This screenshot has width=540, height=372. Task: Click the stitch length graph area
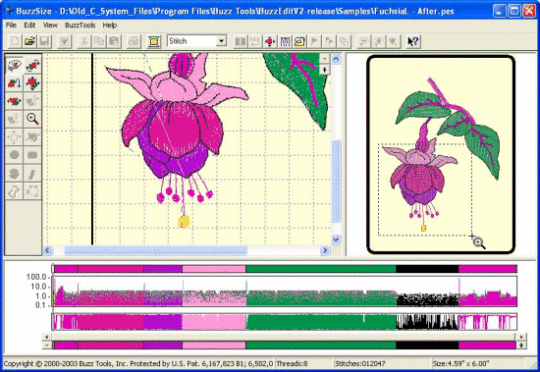point(284,291)
